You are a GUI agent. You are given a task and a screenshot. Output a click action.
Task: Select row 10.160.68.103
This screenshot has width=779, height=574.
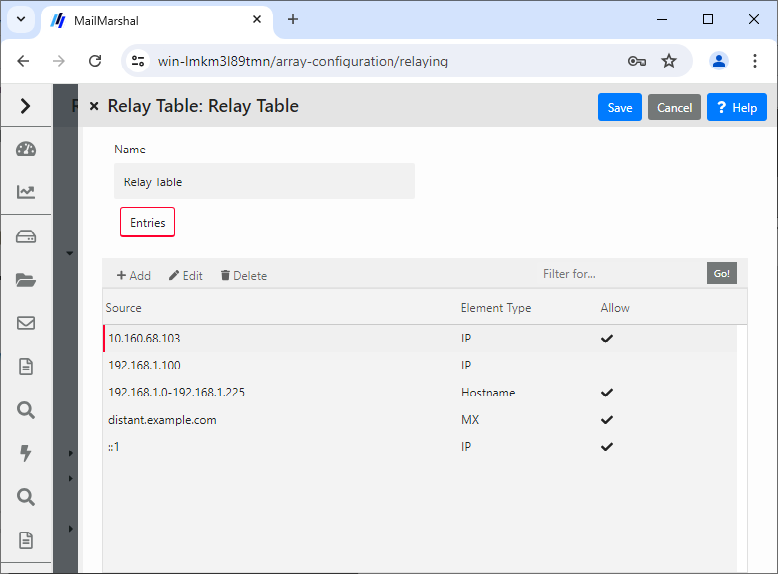pos(420,338)
